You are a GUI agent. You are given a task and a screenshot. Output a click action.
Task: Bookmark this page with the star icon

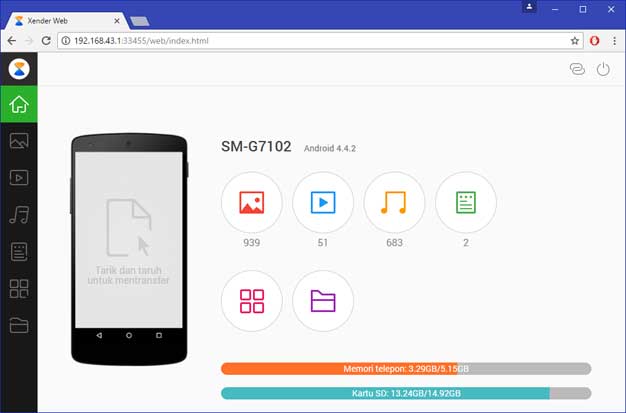(574, 41)
